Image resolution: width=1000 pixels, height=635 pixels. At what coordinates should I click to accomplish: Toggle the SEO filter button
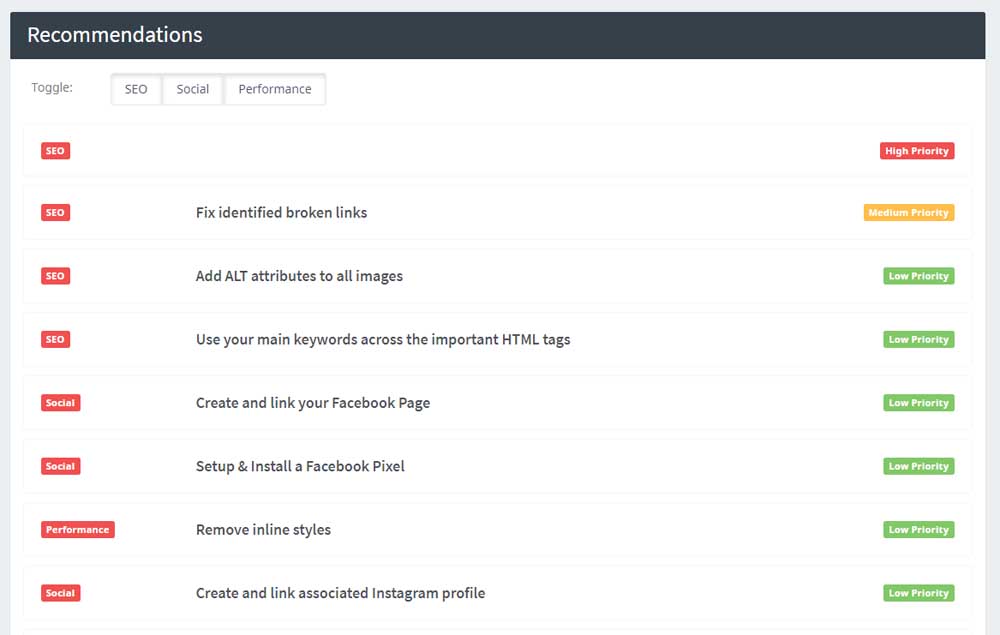click(136, 89)
